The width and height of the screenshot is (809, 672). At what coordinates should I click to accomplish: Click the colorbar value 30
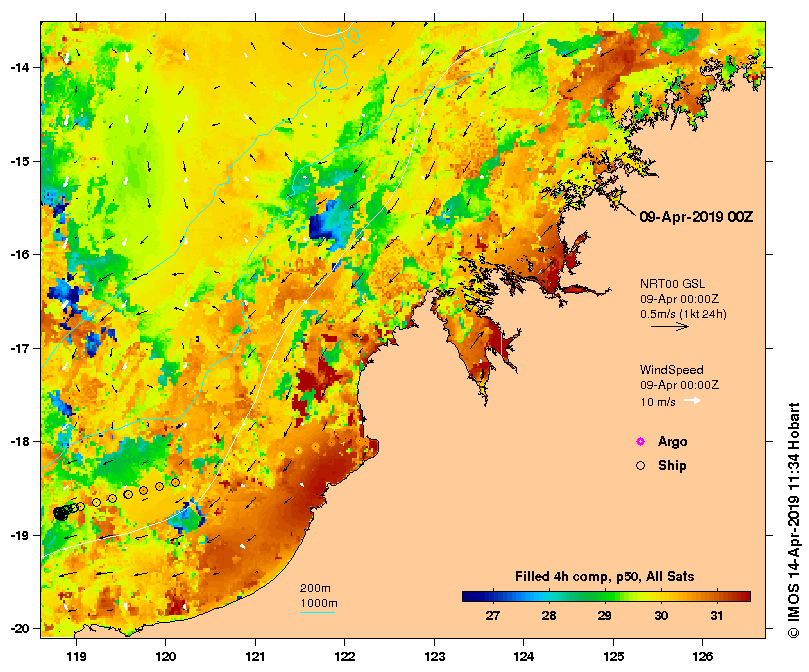pos(661,615)
